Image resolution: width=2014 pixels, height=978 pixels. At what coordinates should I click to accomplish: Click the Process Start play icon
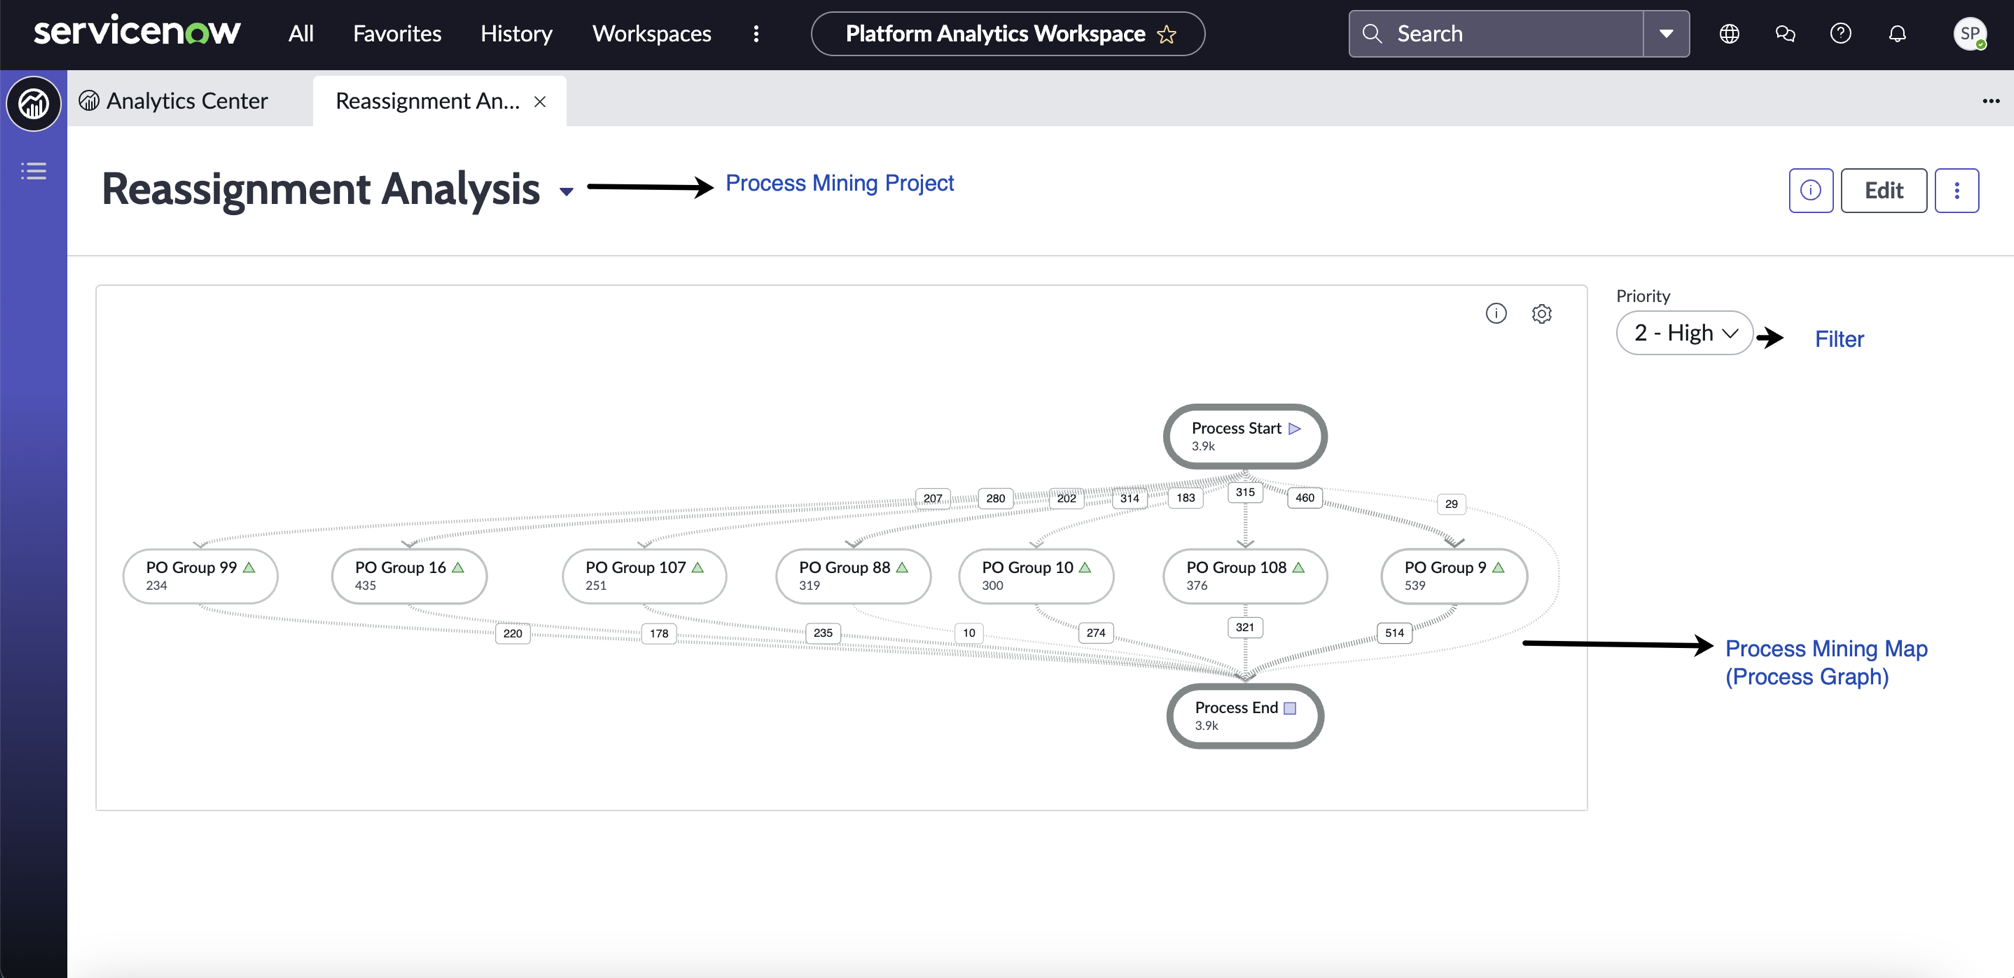(x=1295, y=428)
